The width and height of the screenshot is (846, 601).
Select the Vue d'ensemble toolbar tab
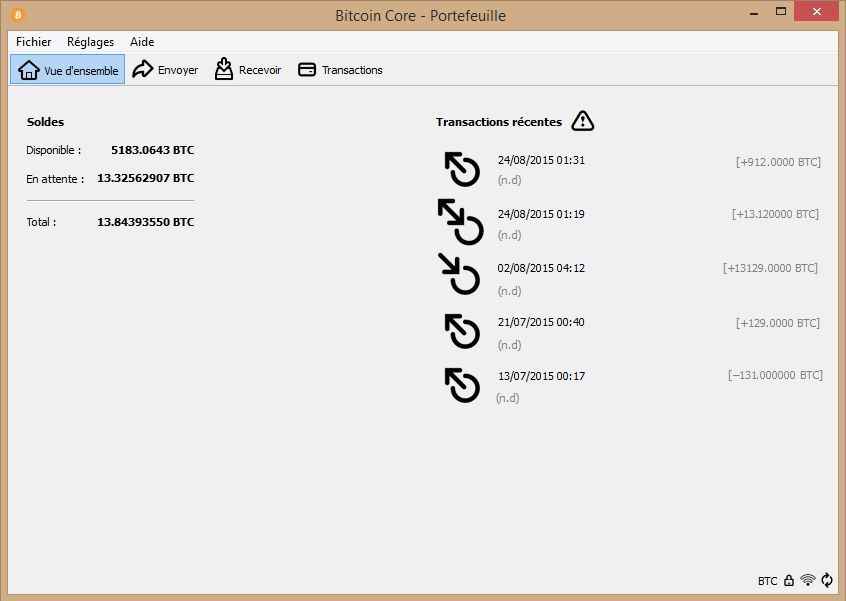tap(68, 70)
